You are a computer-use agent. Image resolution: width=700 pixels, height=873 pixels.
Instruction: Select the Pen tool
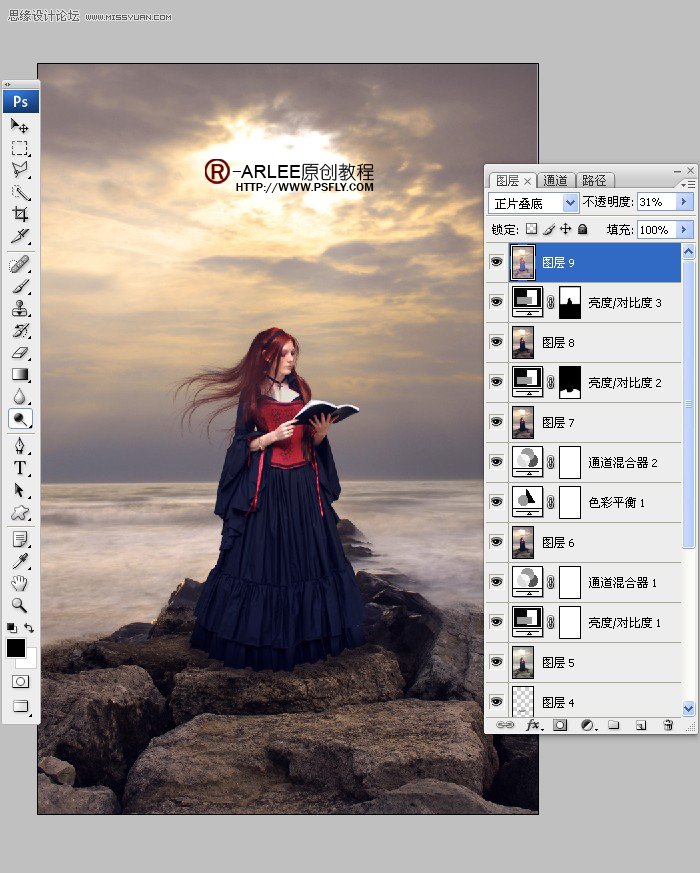pos(19,445)
